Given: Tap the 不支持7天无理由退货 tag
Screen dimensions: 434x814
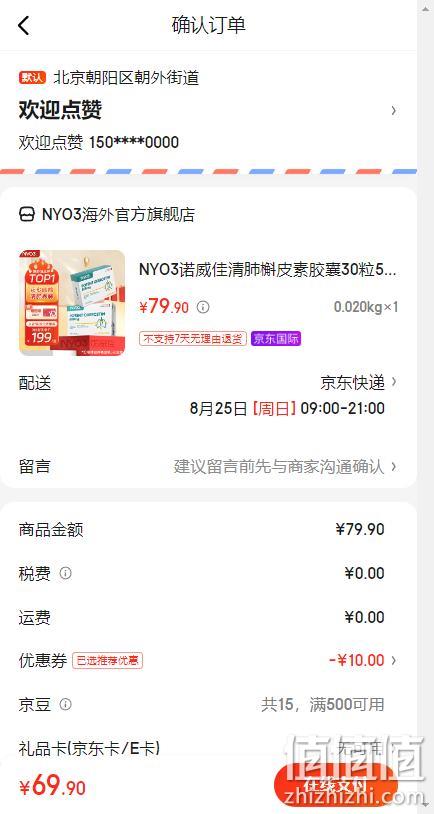Looking at the screenshot, I should [193, 339].
